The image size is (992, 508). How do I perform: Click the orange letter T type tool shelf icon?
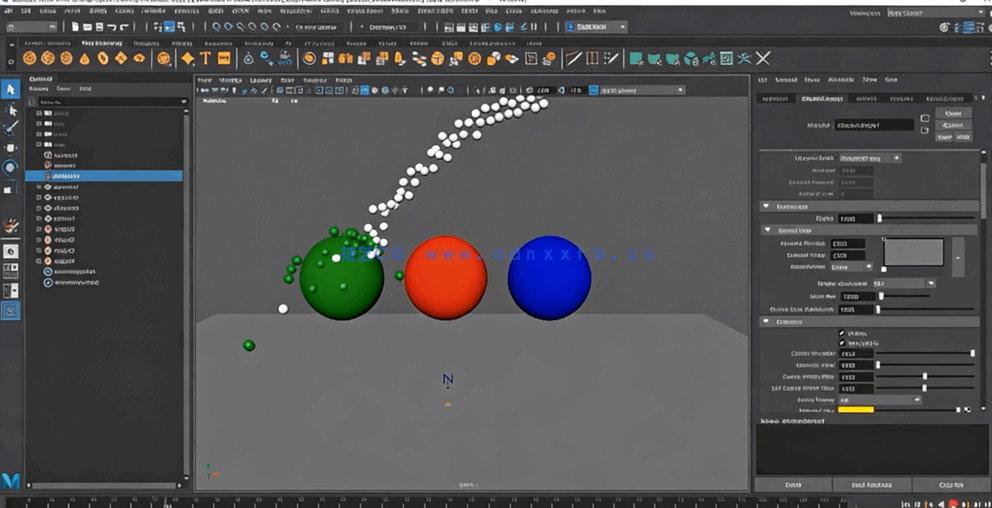click(x=205, y=59)
